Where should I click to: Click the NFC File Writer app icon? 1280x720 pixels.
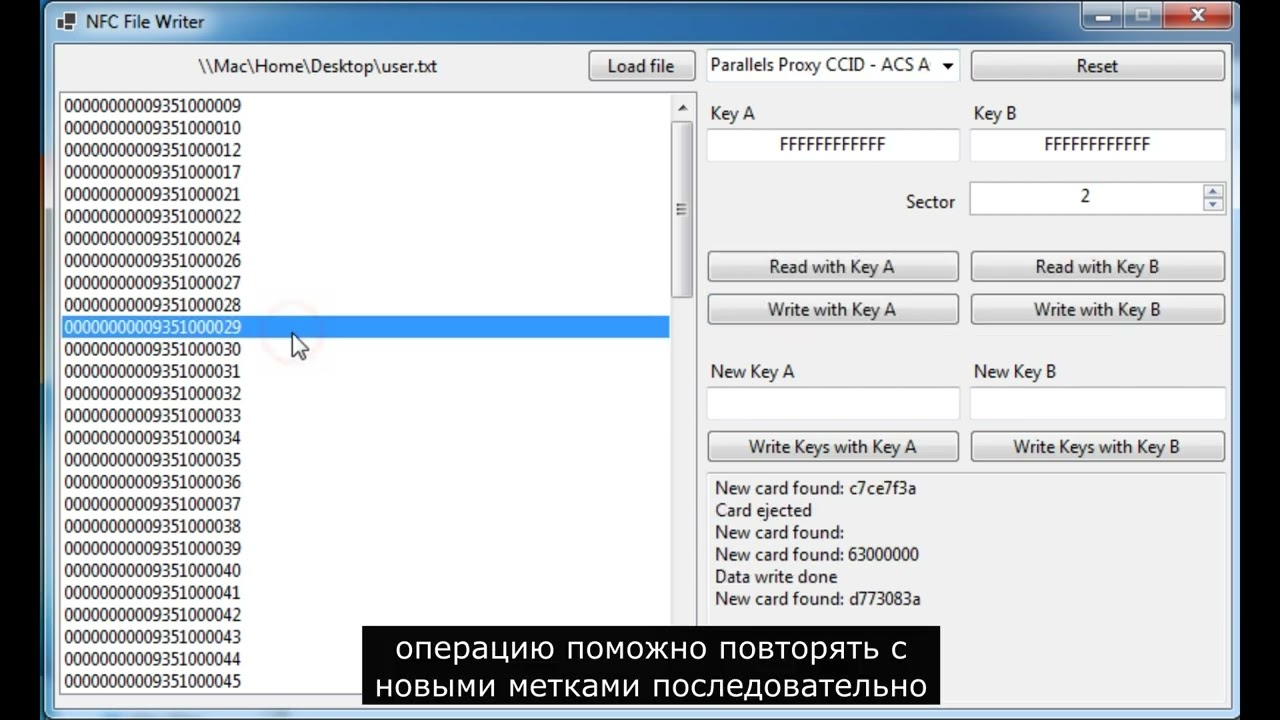coord(66,21)
